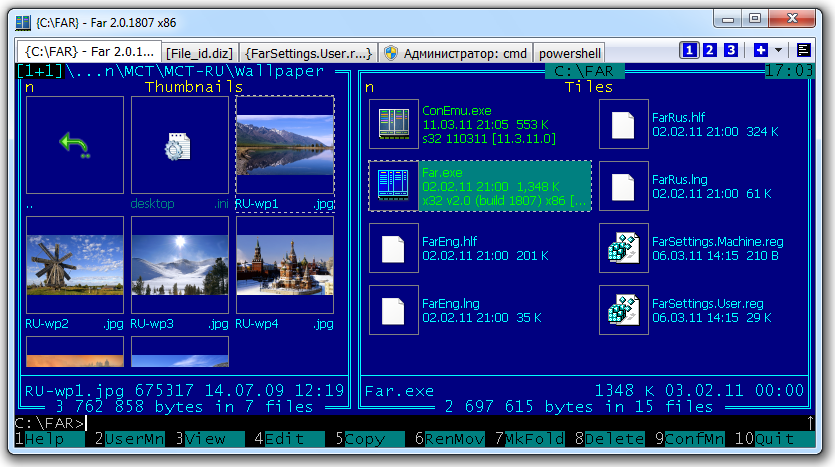Click the new console plus icon
The image size is (835, 467).
pos(760,51)
